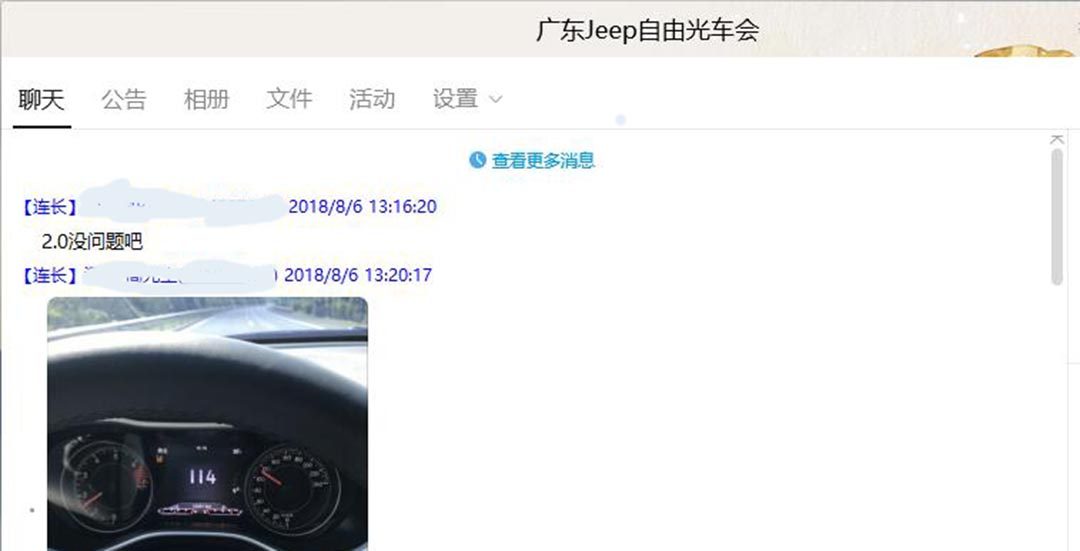Click the chat vertical scrollbar thumb
This screenshot has width=1080, height=551.
coord(1057,217)
